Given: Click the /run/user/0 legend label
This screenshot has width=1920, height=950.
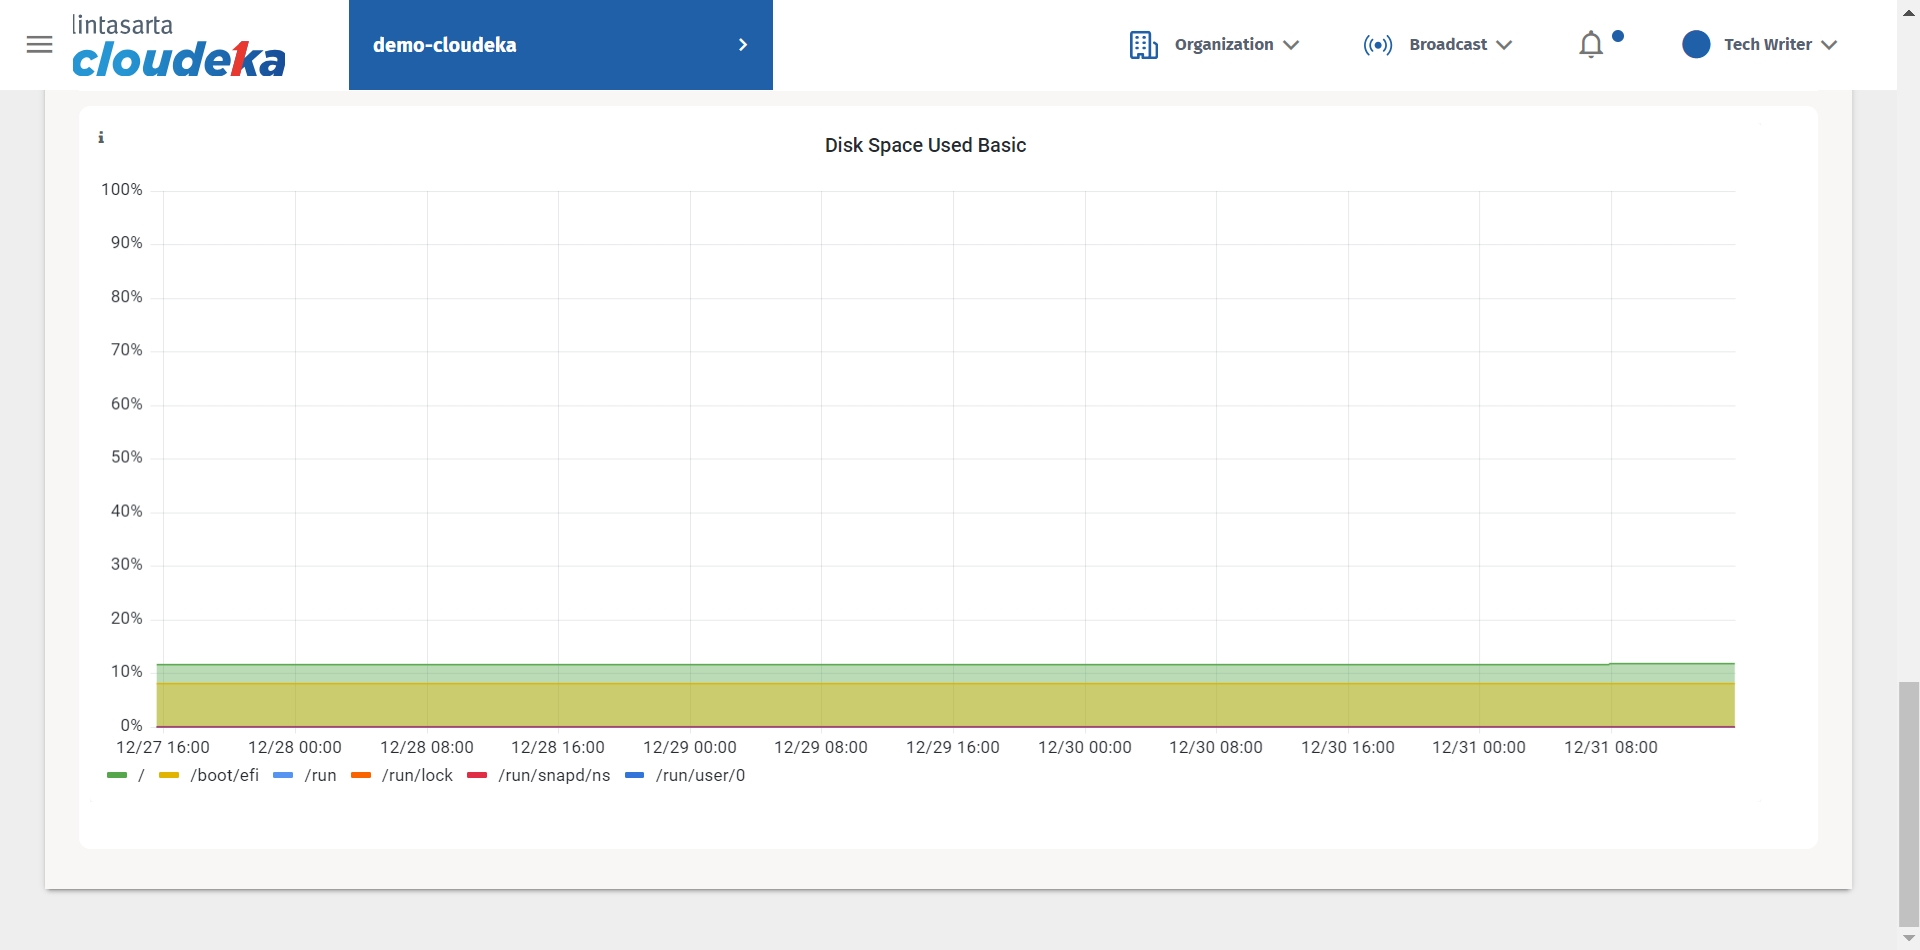Looking at the screenshot, I should pos(700,775).
